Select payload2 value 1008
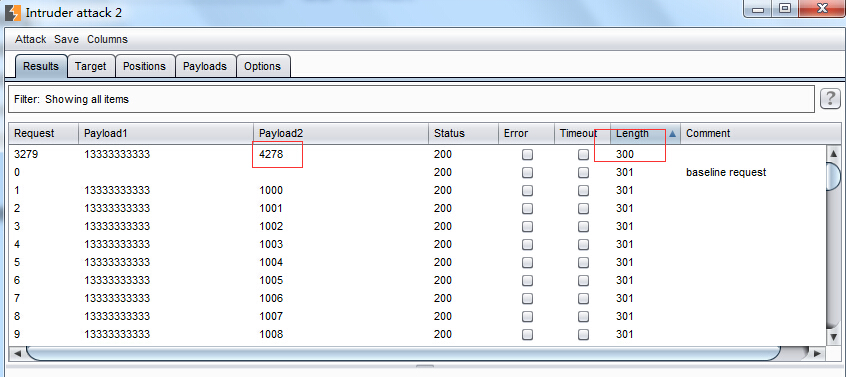 [x=271, y=334]
